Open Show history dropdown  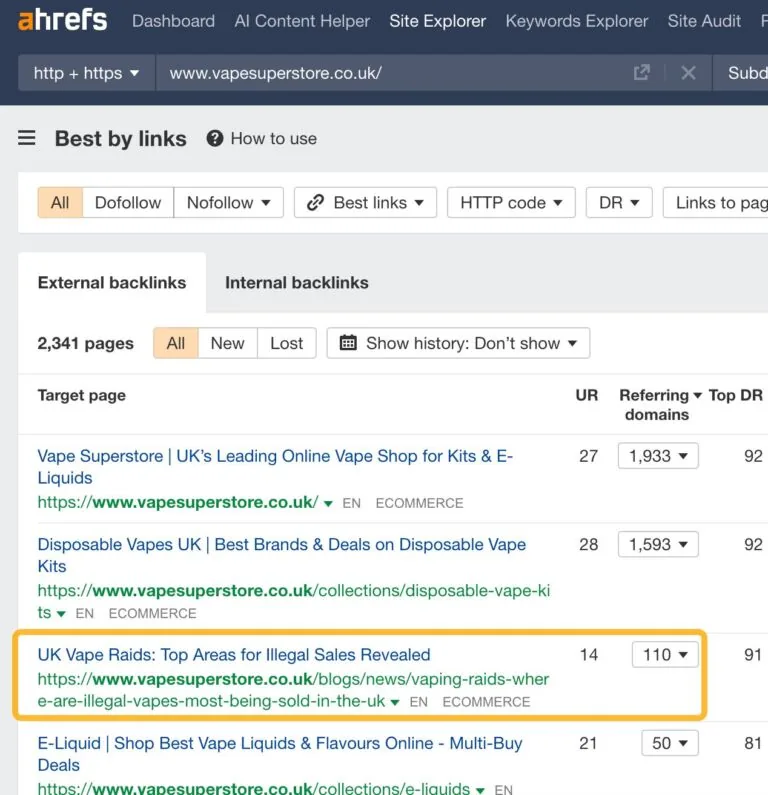[458, 343]
